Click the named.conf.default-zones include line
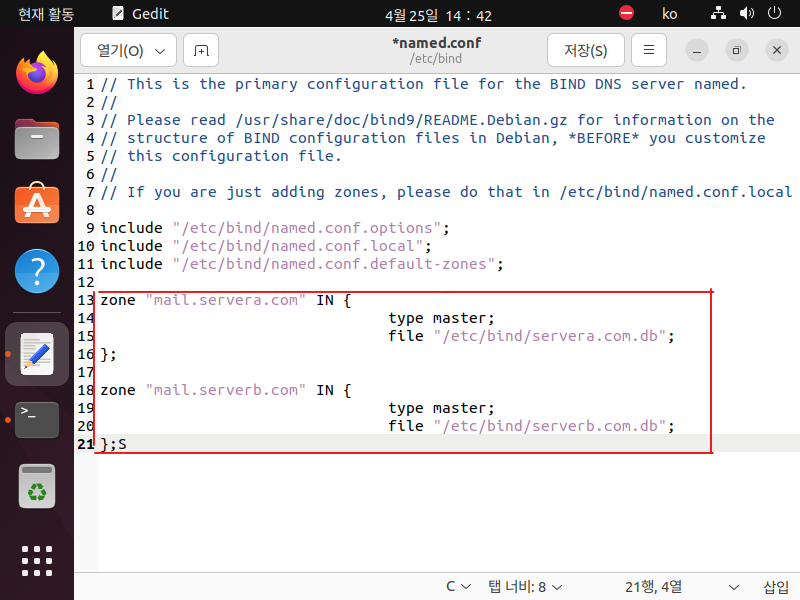Image resolution: width=800 pixels, height=600 pixels. [x=302, y=264]
